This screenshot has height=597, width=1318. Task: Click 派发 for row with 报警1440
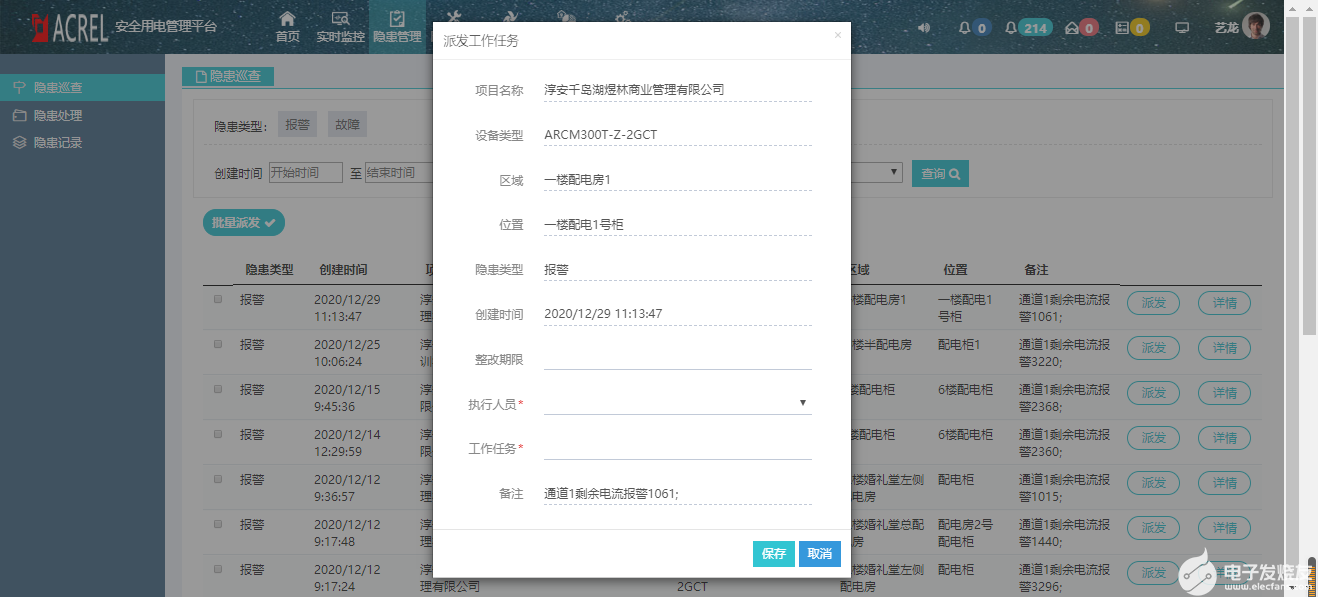click(x=1153, y=528)
